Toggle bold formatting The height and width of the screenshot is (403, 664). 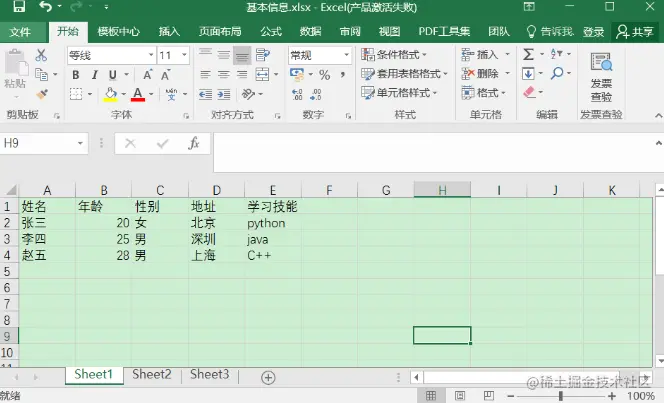[x=76, y=75]
